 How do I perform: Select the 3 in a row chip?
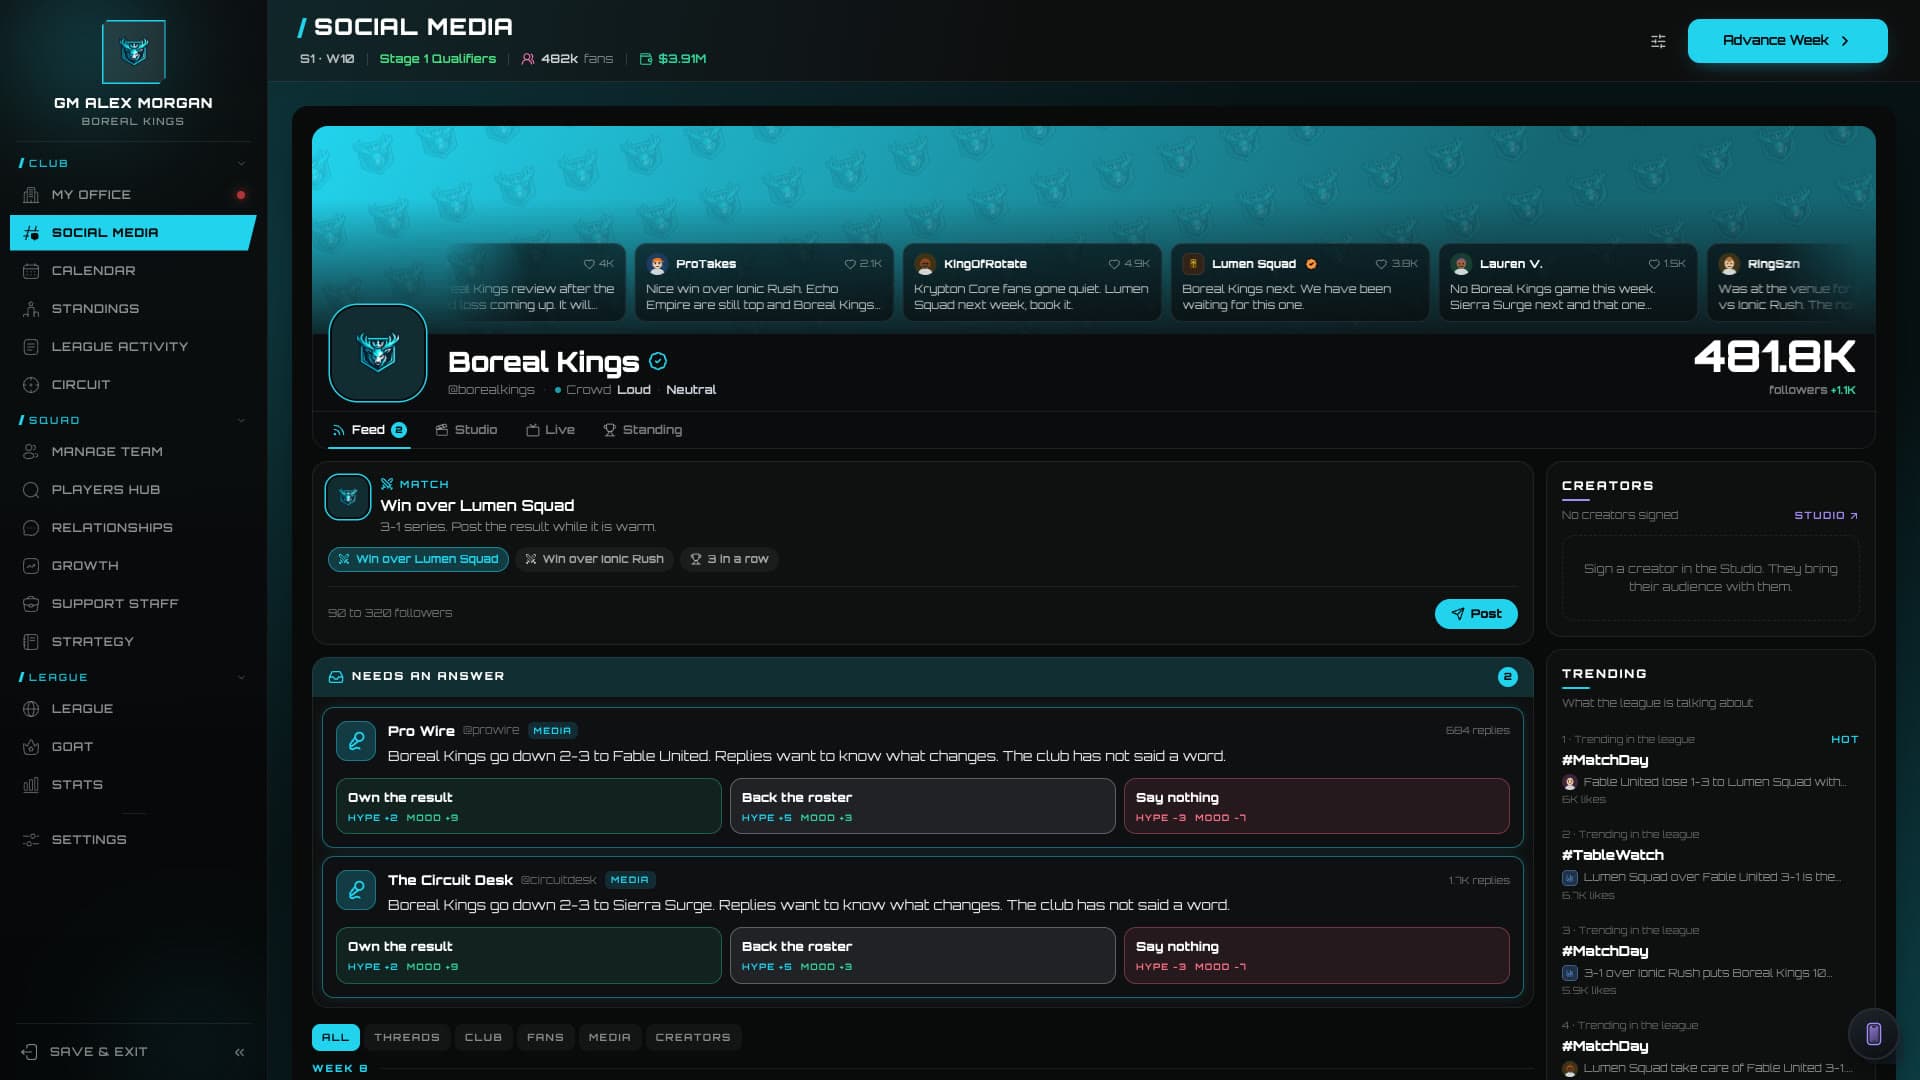(x=729, y=559)
